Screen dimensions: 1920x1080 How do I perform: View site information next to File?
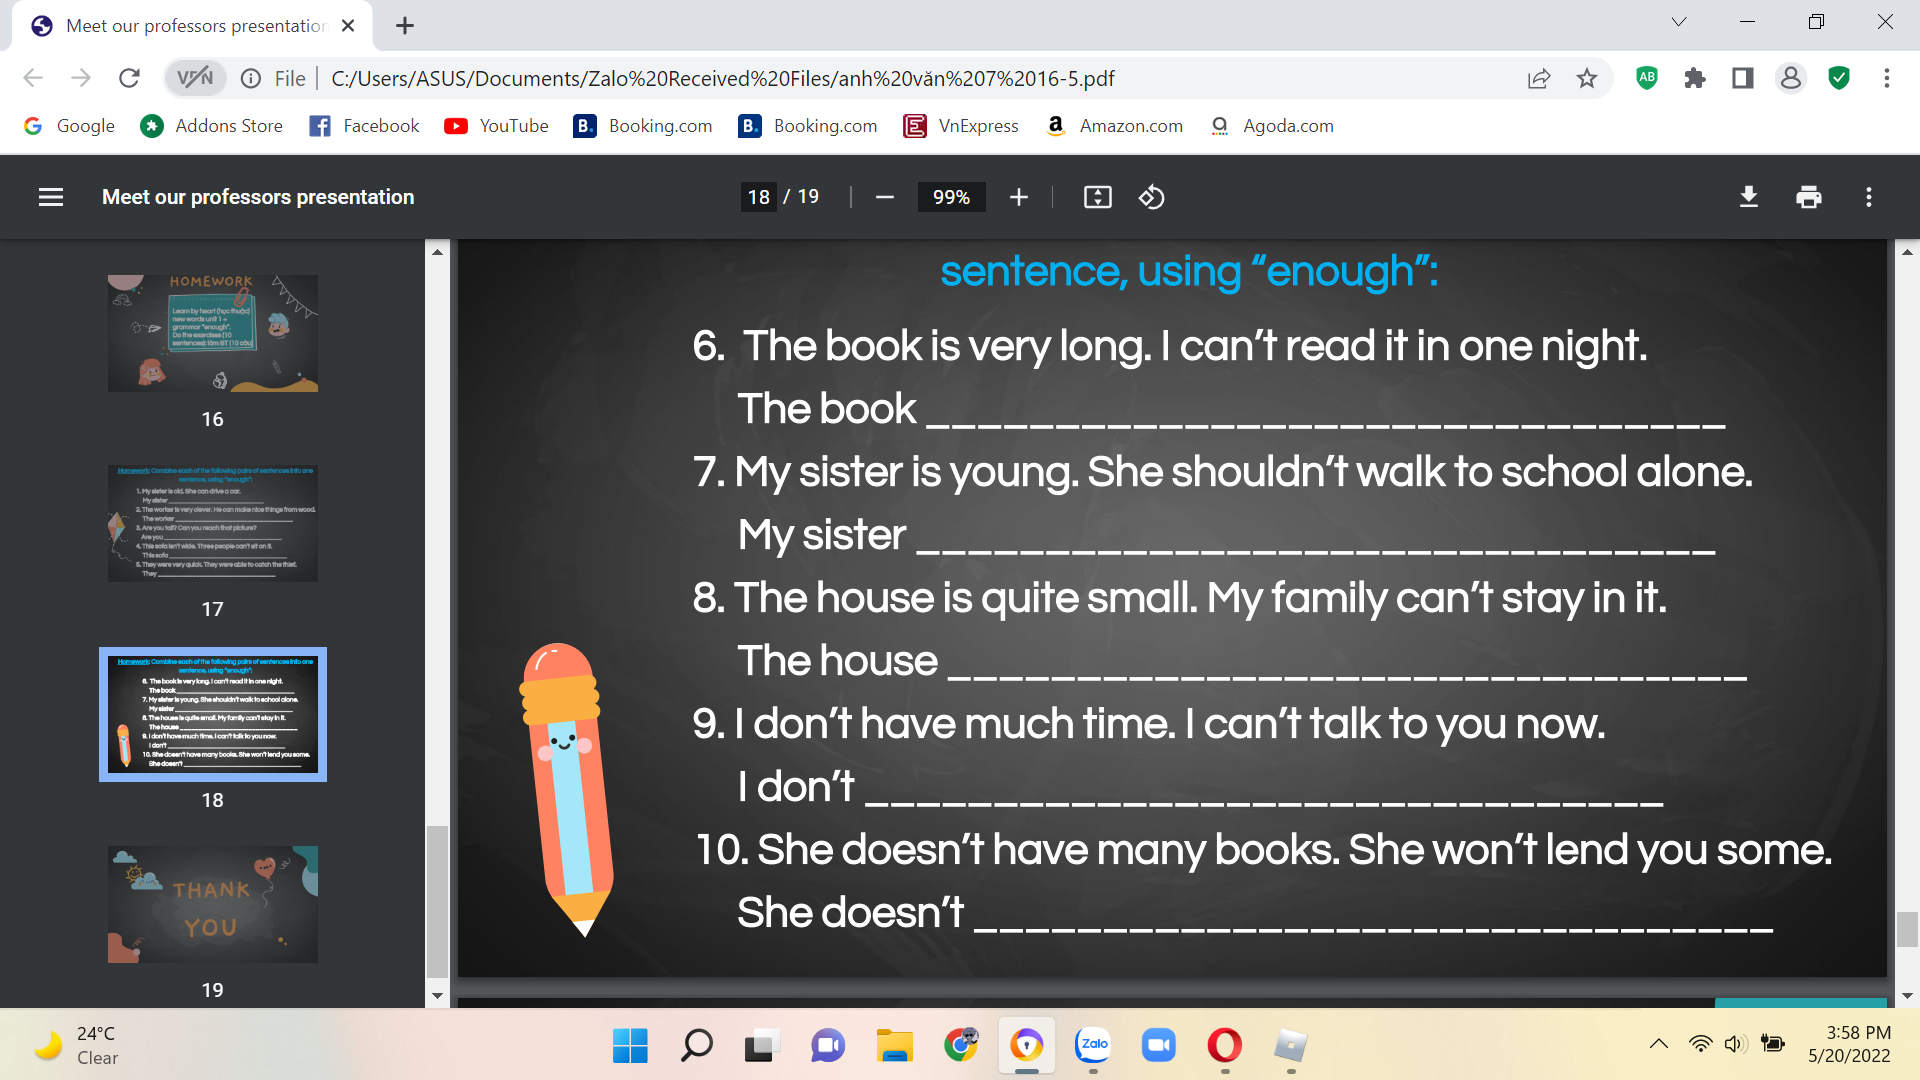pos(251,78)
